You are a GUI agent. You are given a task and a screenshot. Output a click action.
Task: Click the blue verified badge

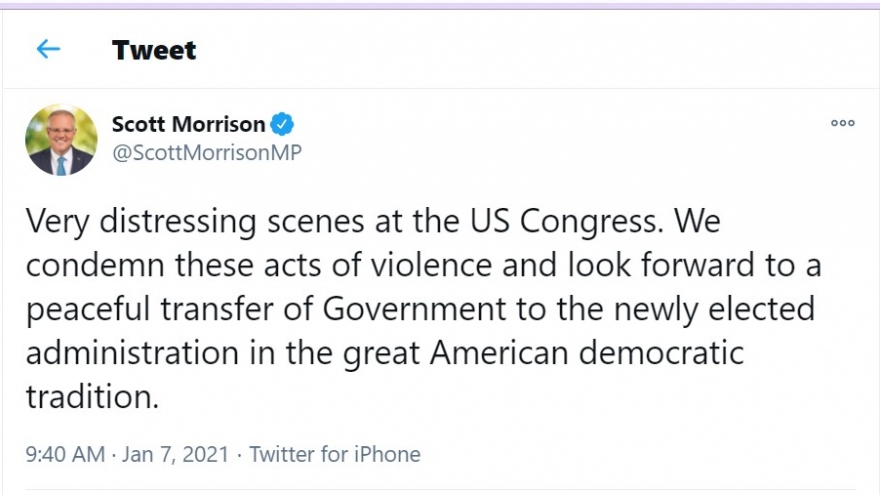click(x=283, y=124)
